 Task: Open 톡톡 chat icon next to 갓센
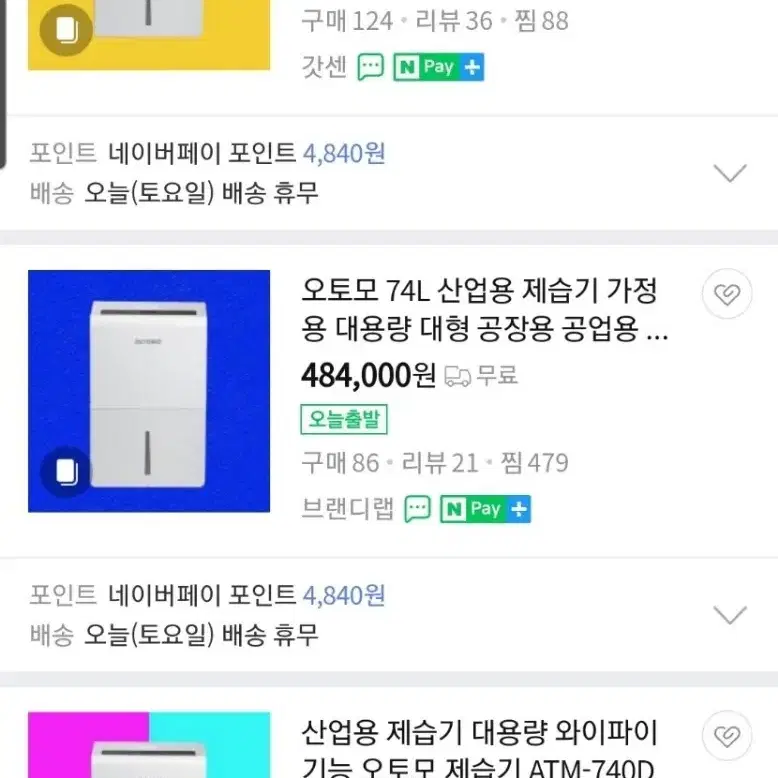coord(371,67)
